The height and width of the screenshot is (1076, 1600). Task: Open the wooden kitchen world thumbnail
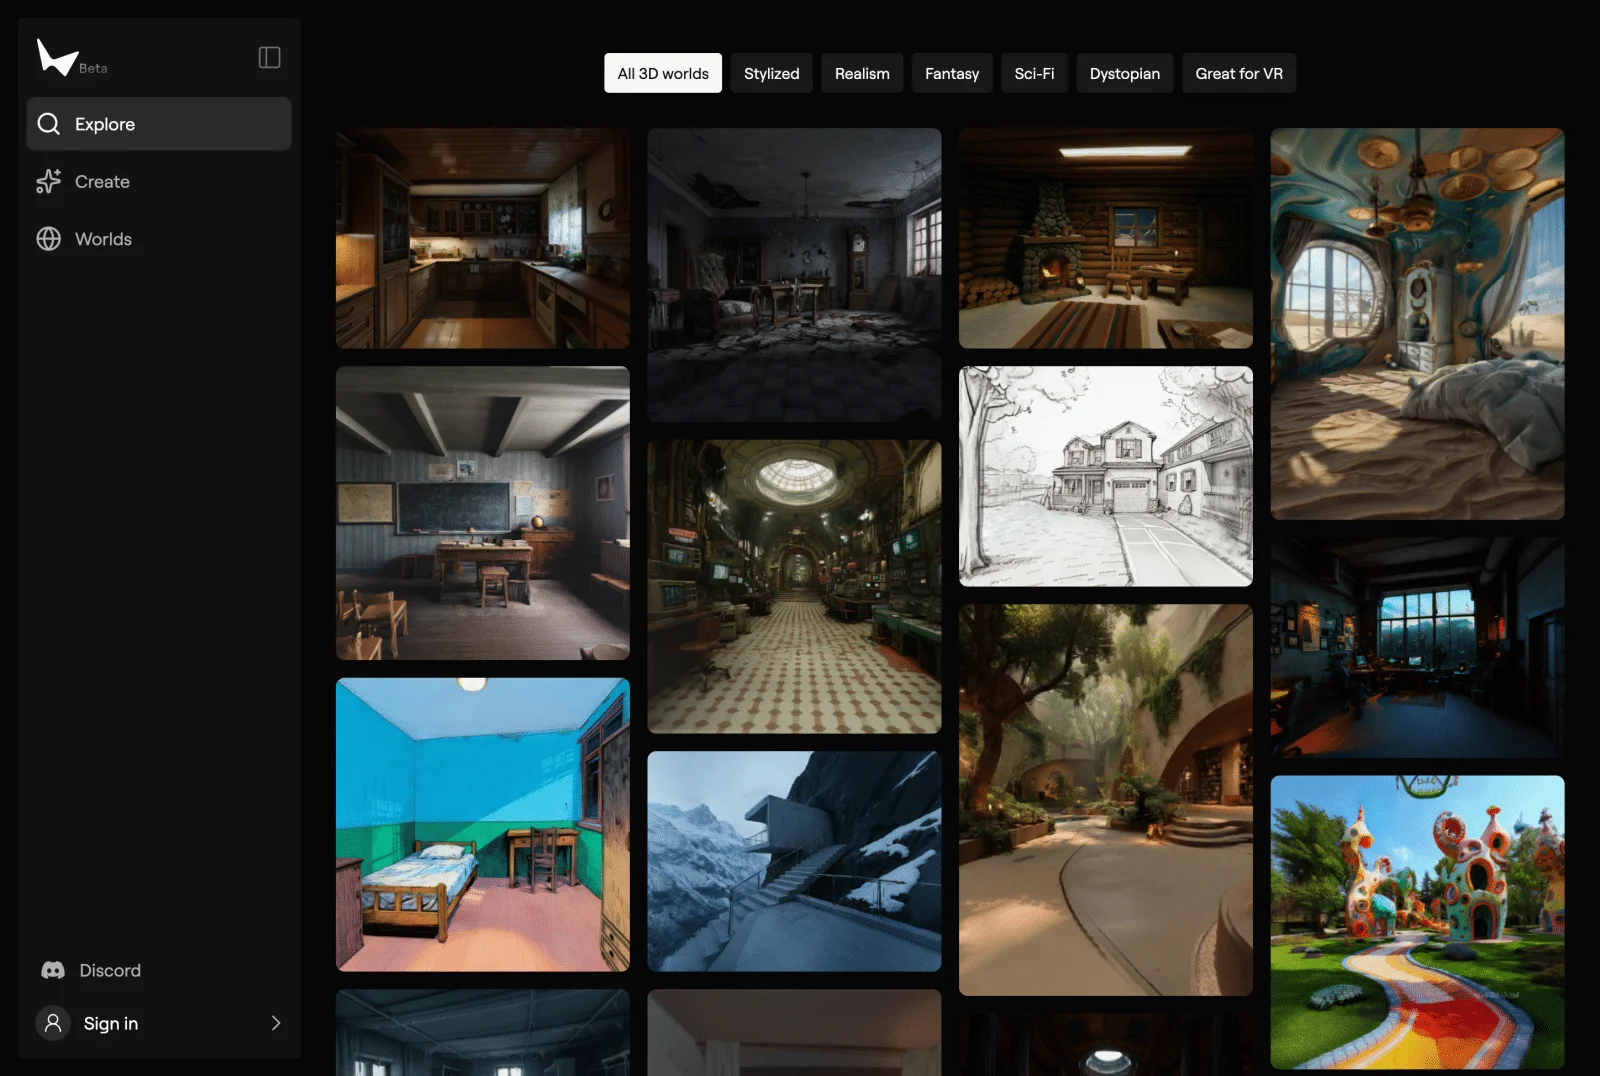[482, 238]
